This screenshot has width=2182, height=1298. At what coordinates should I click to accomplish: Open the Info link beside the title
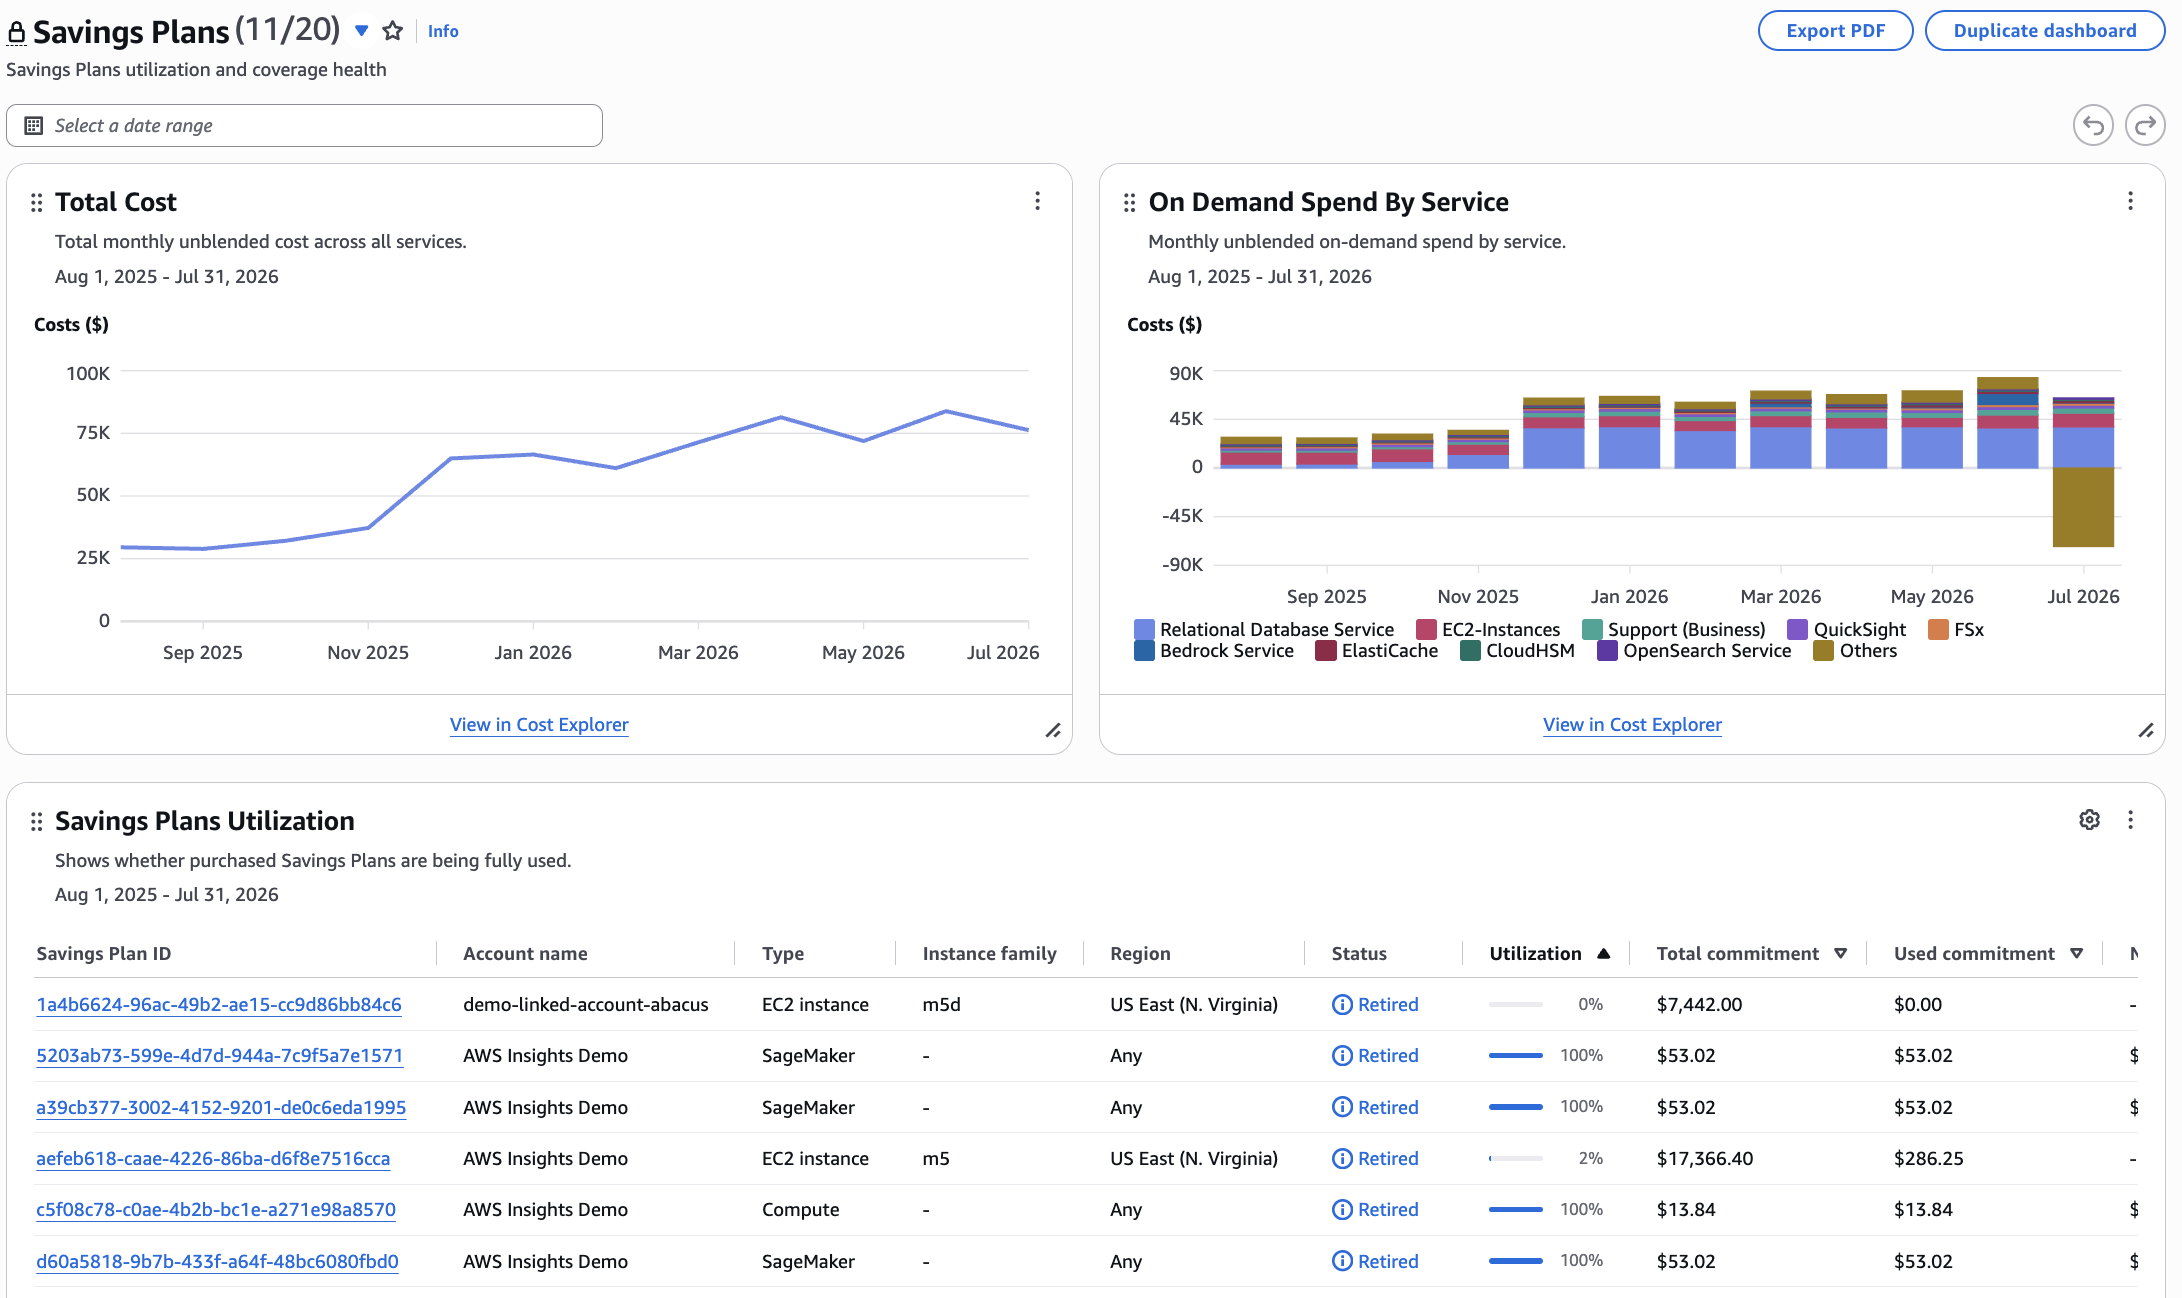(x=443, y=31)
